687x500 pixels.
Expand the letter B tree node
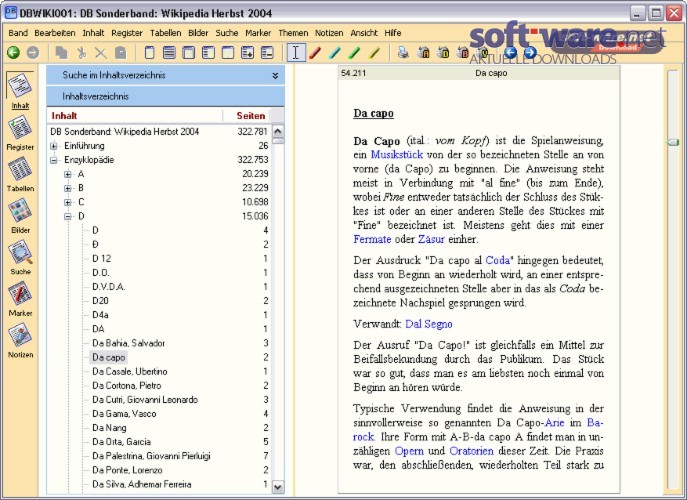67,188
